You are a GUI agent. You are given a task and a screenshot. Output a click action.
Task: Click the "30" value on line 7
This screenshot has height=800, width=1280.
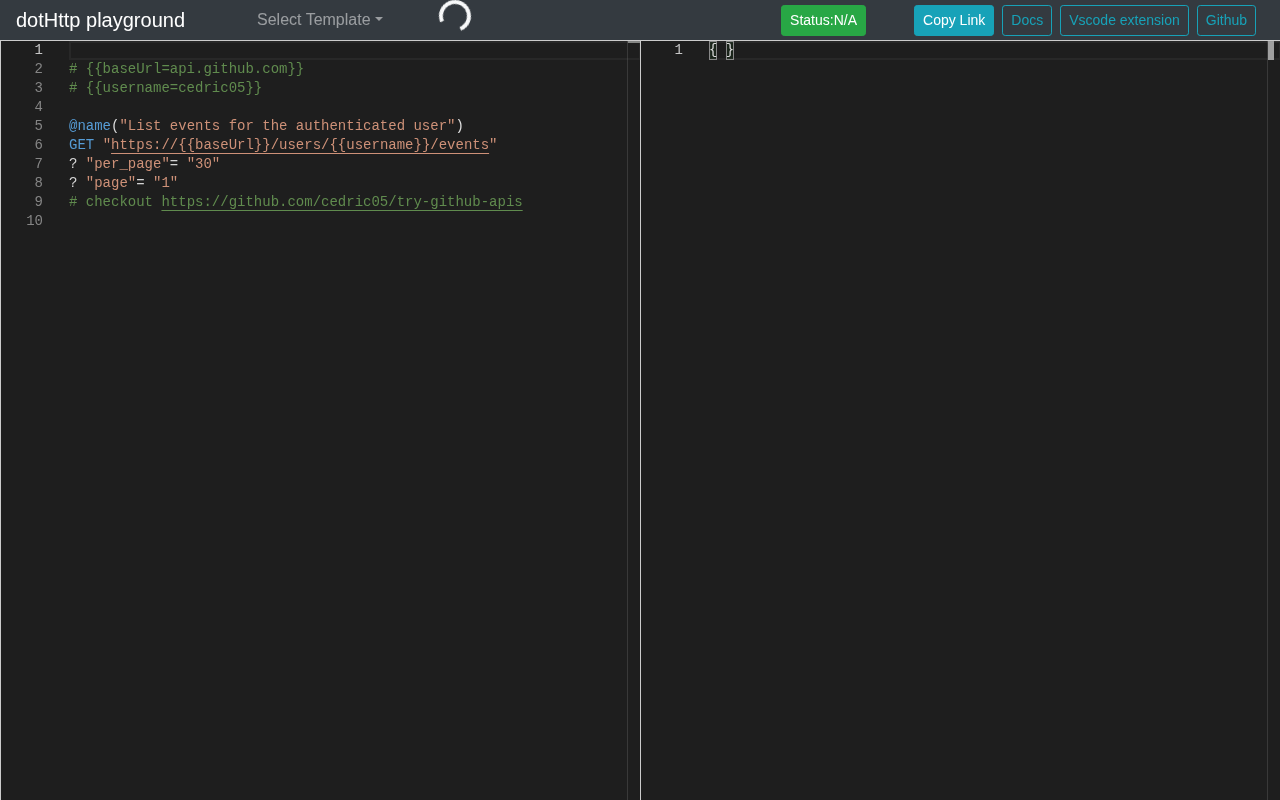coord(203,164)
